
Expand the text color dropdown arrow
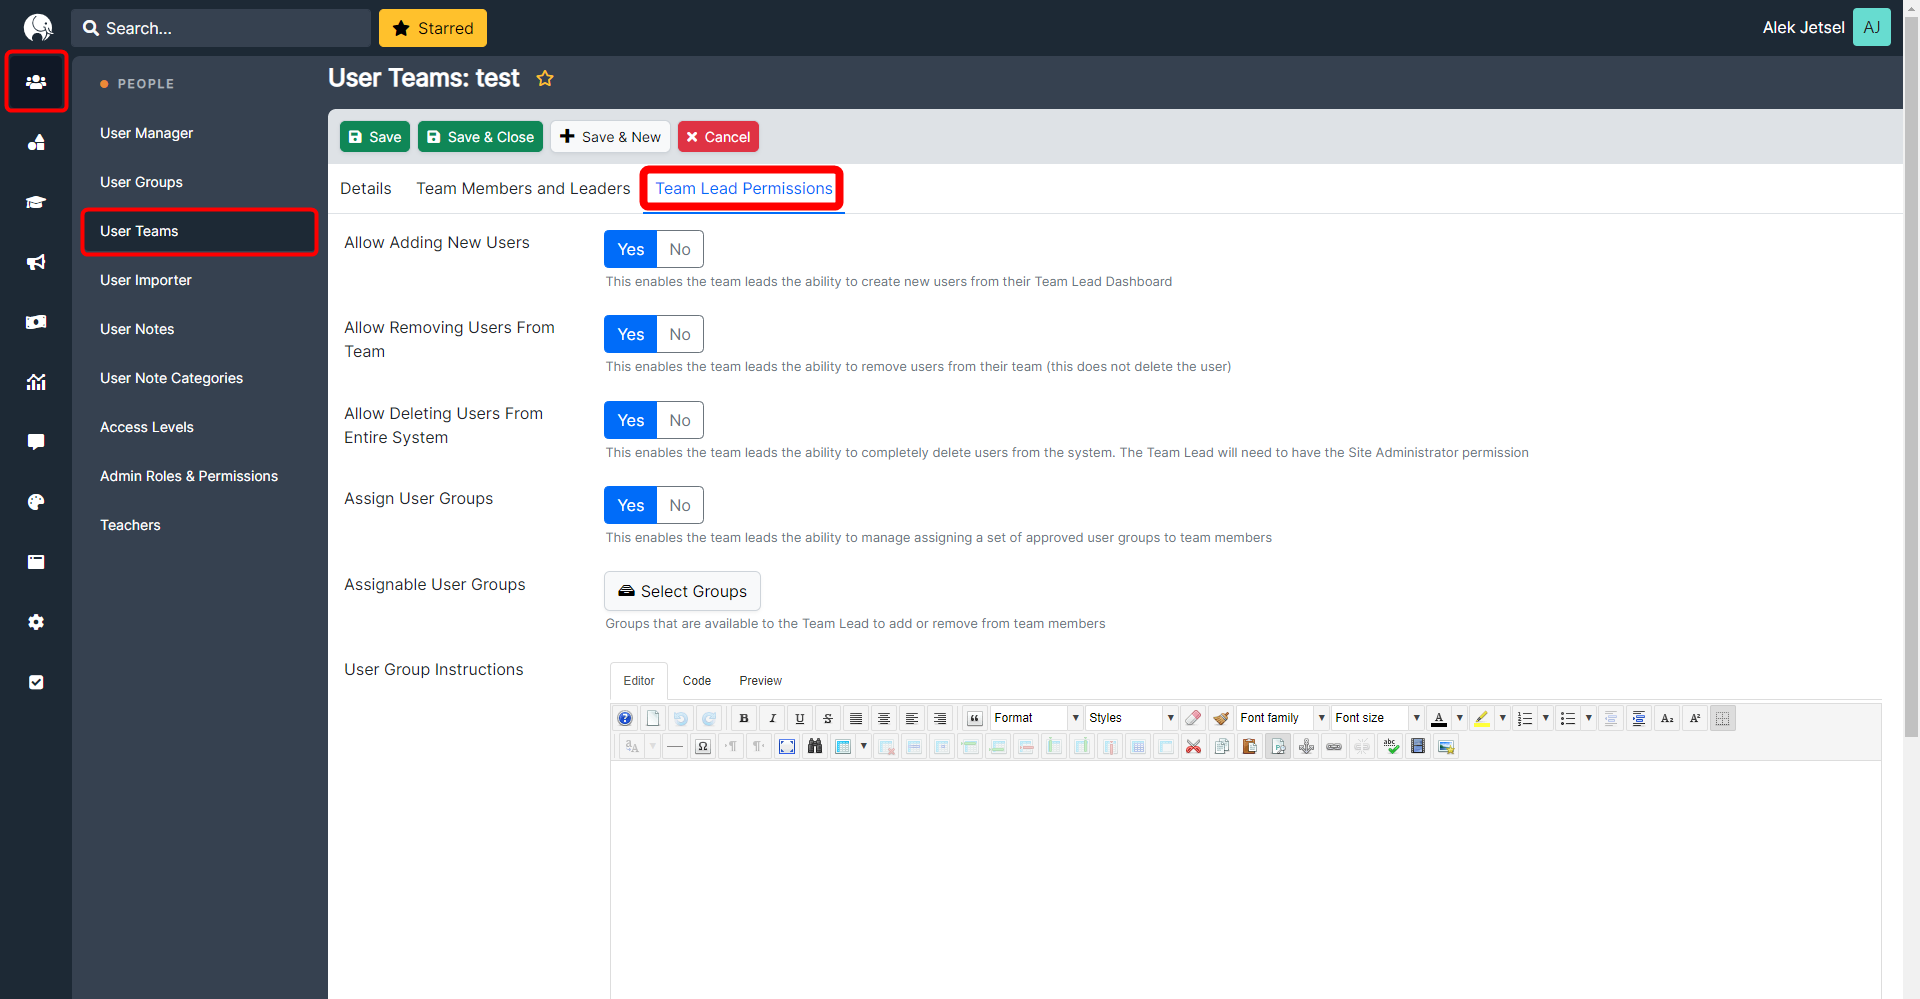[x=1460, y=718]
